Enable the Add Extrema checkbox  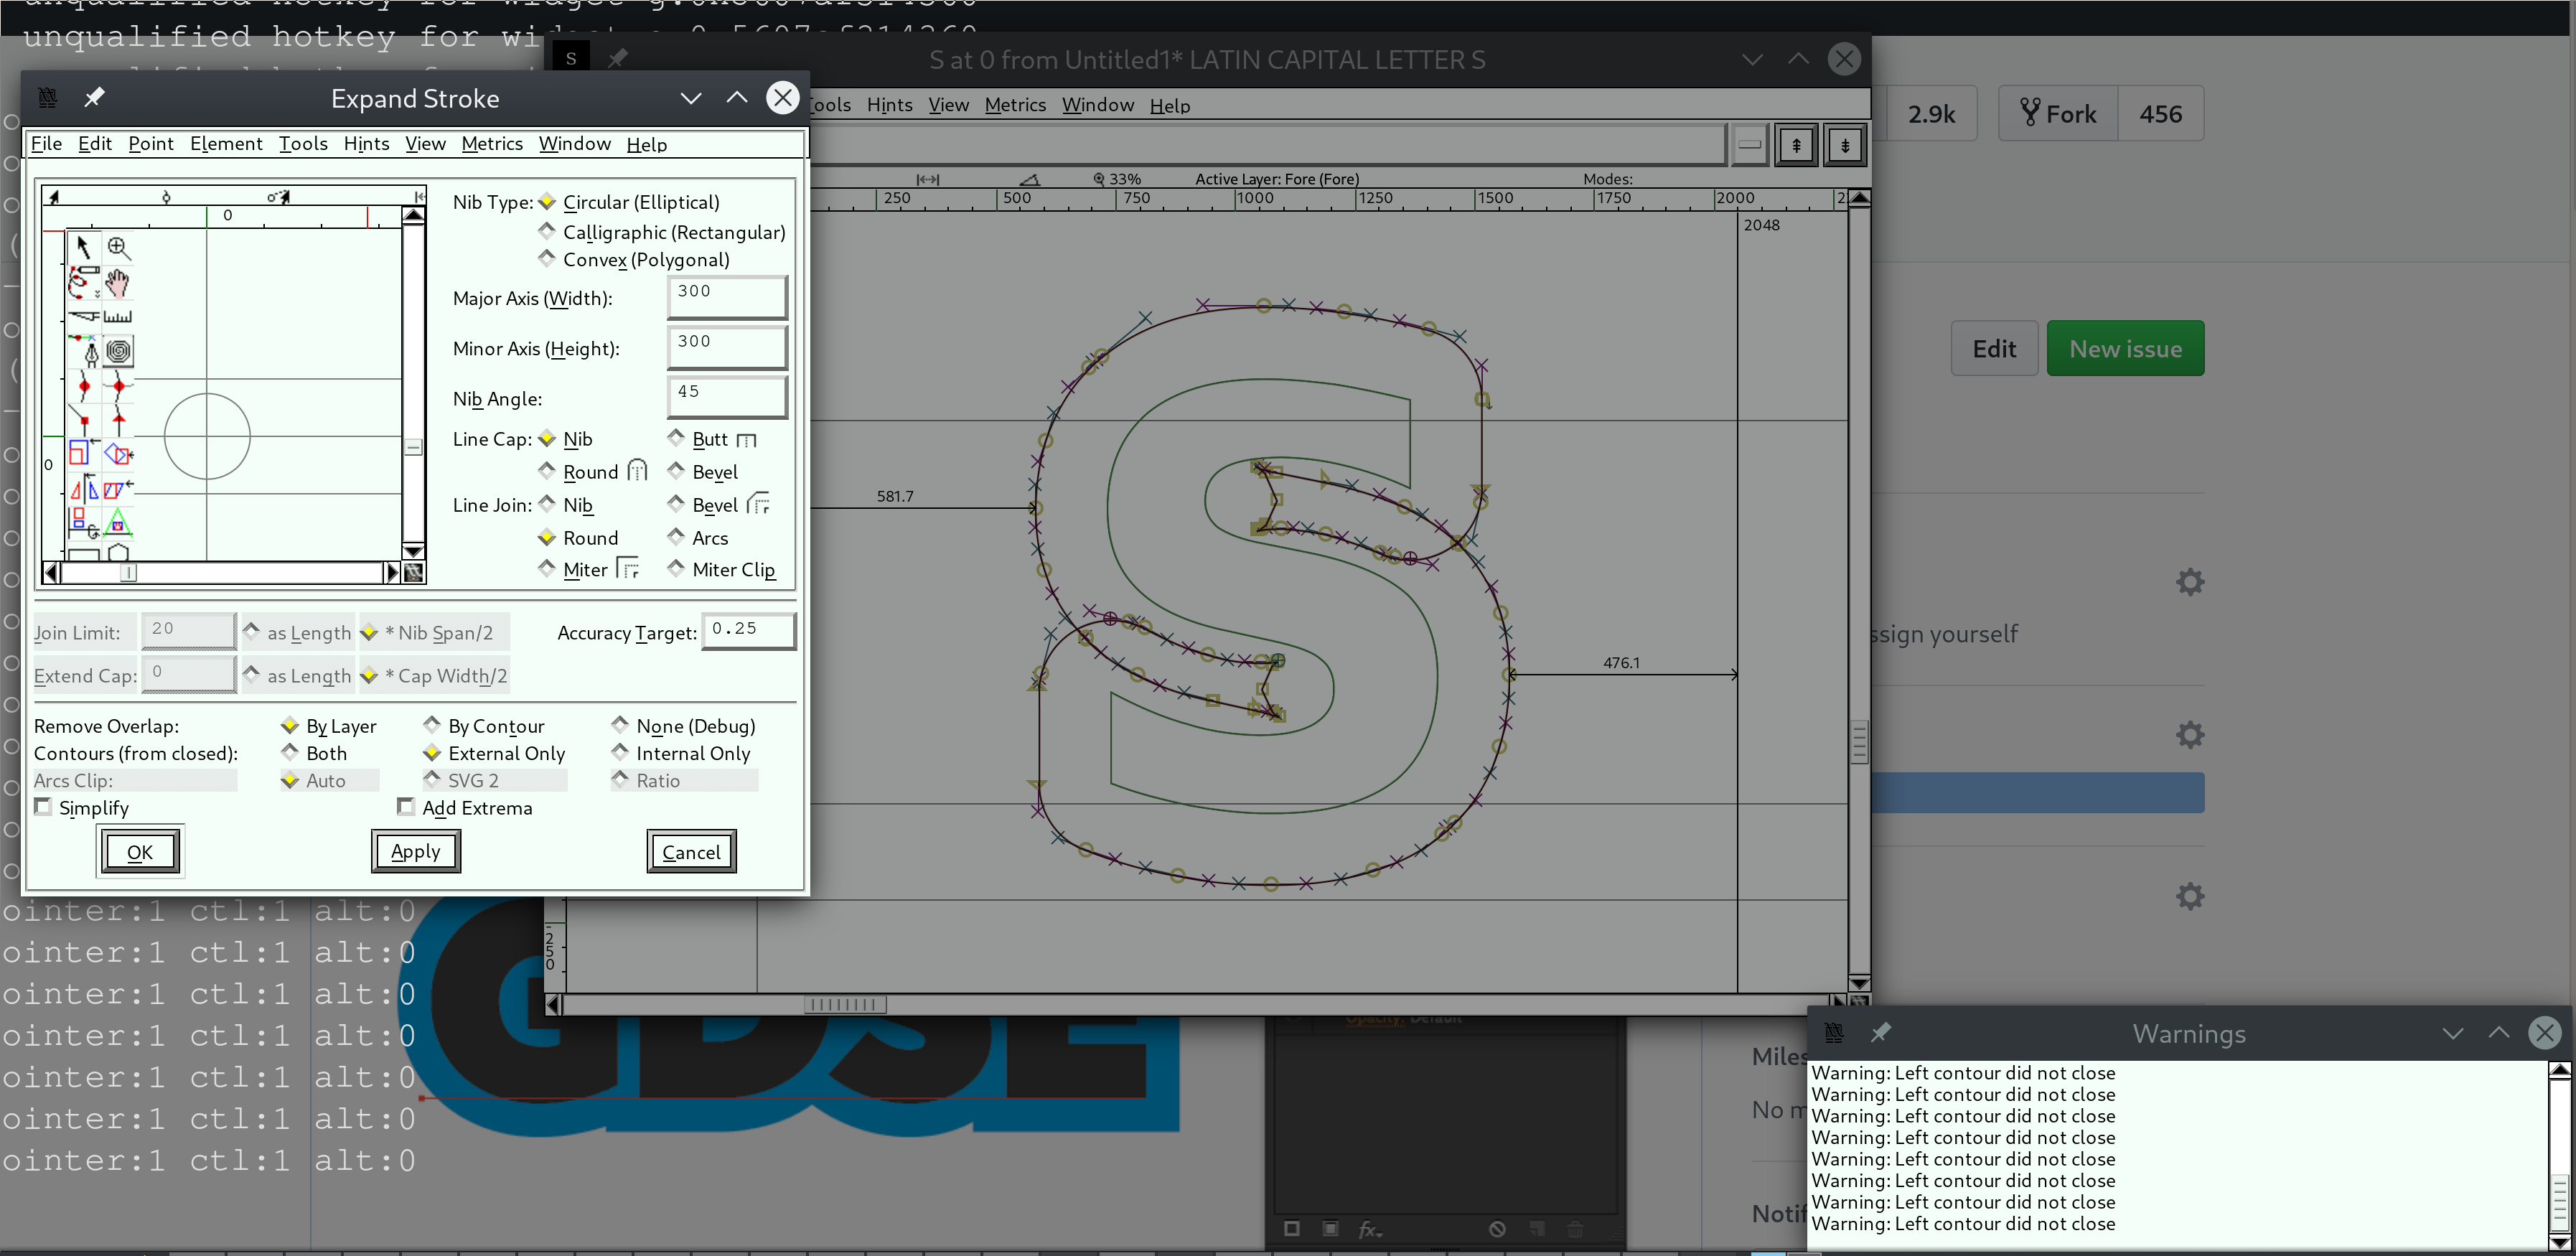tap(406, 806)
